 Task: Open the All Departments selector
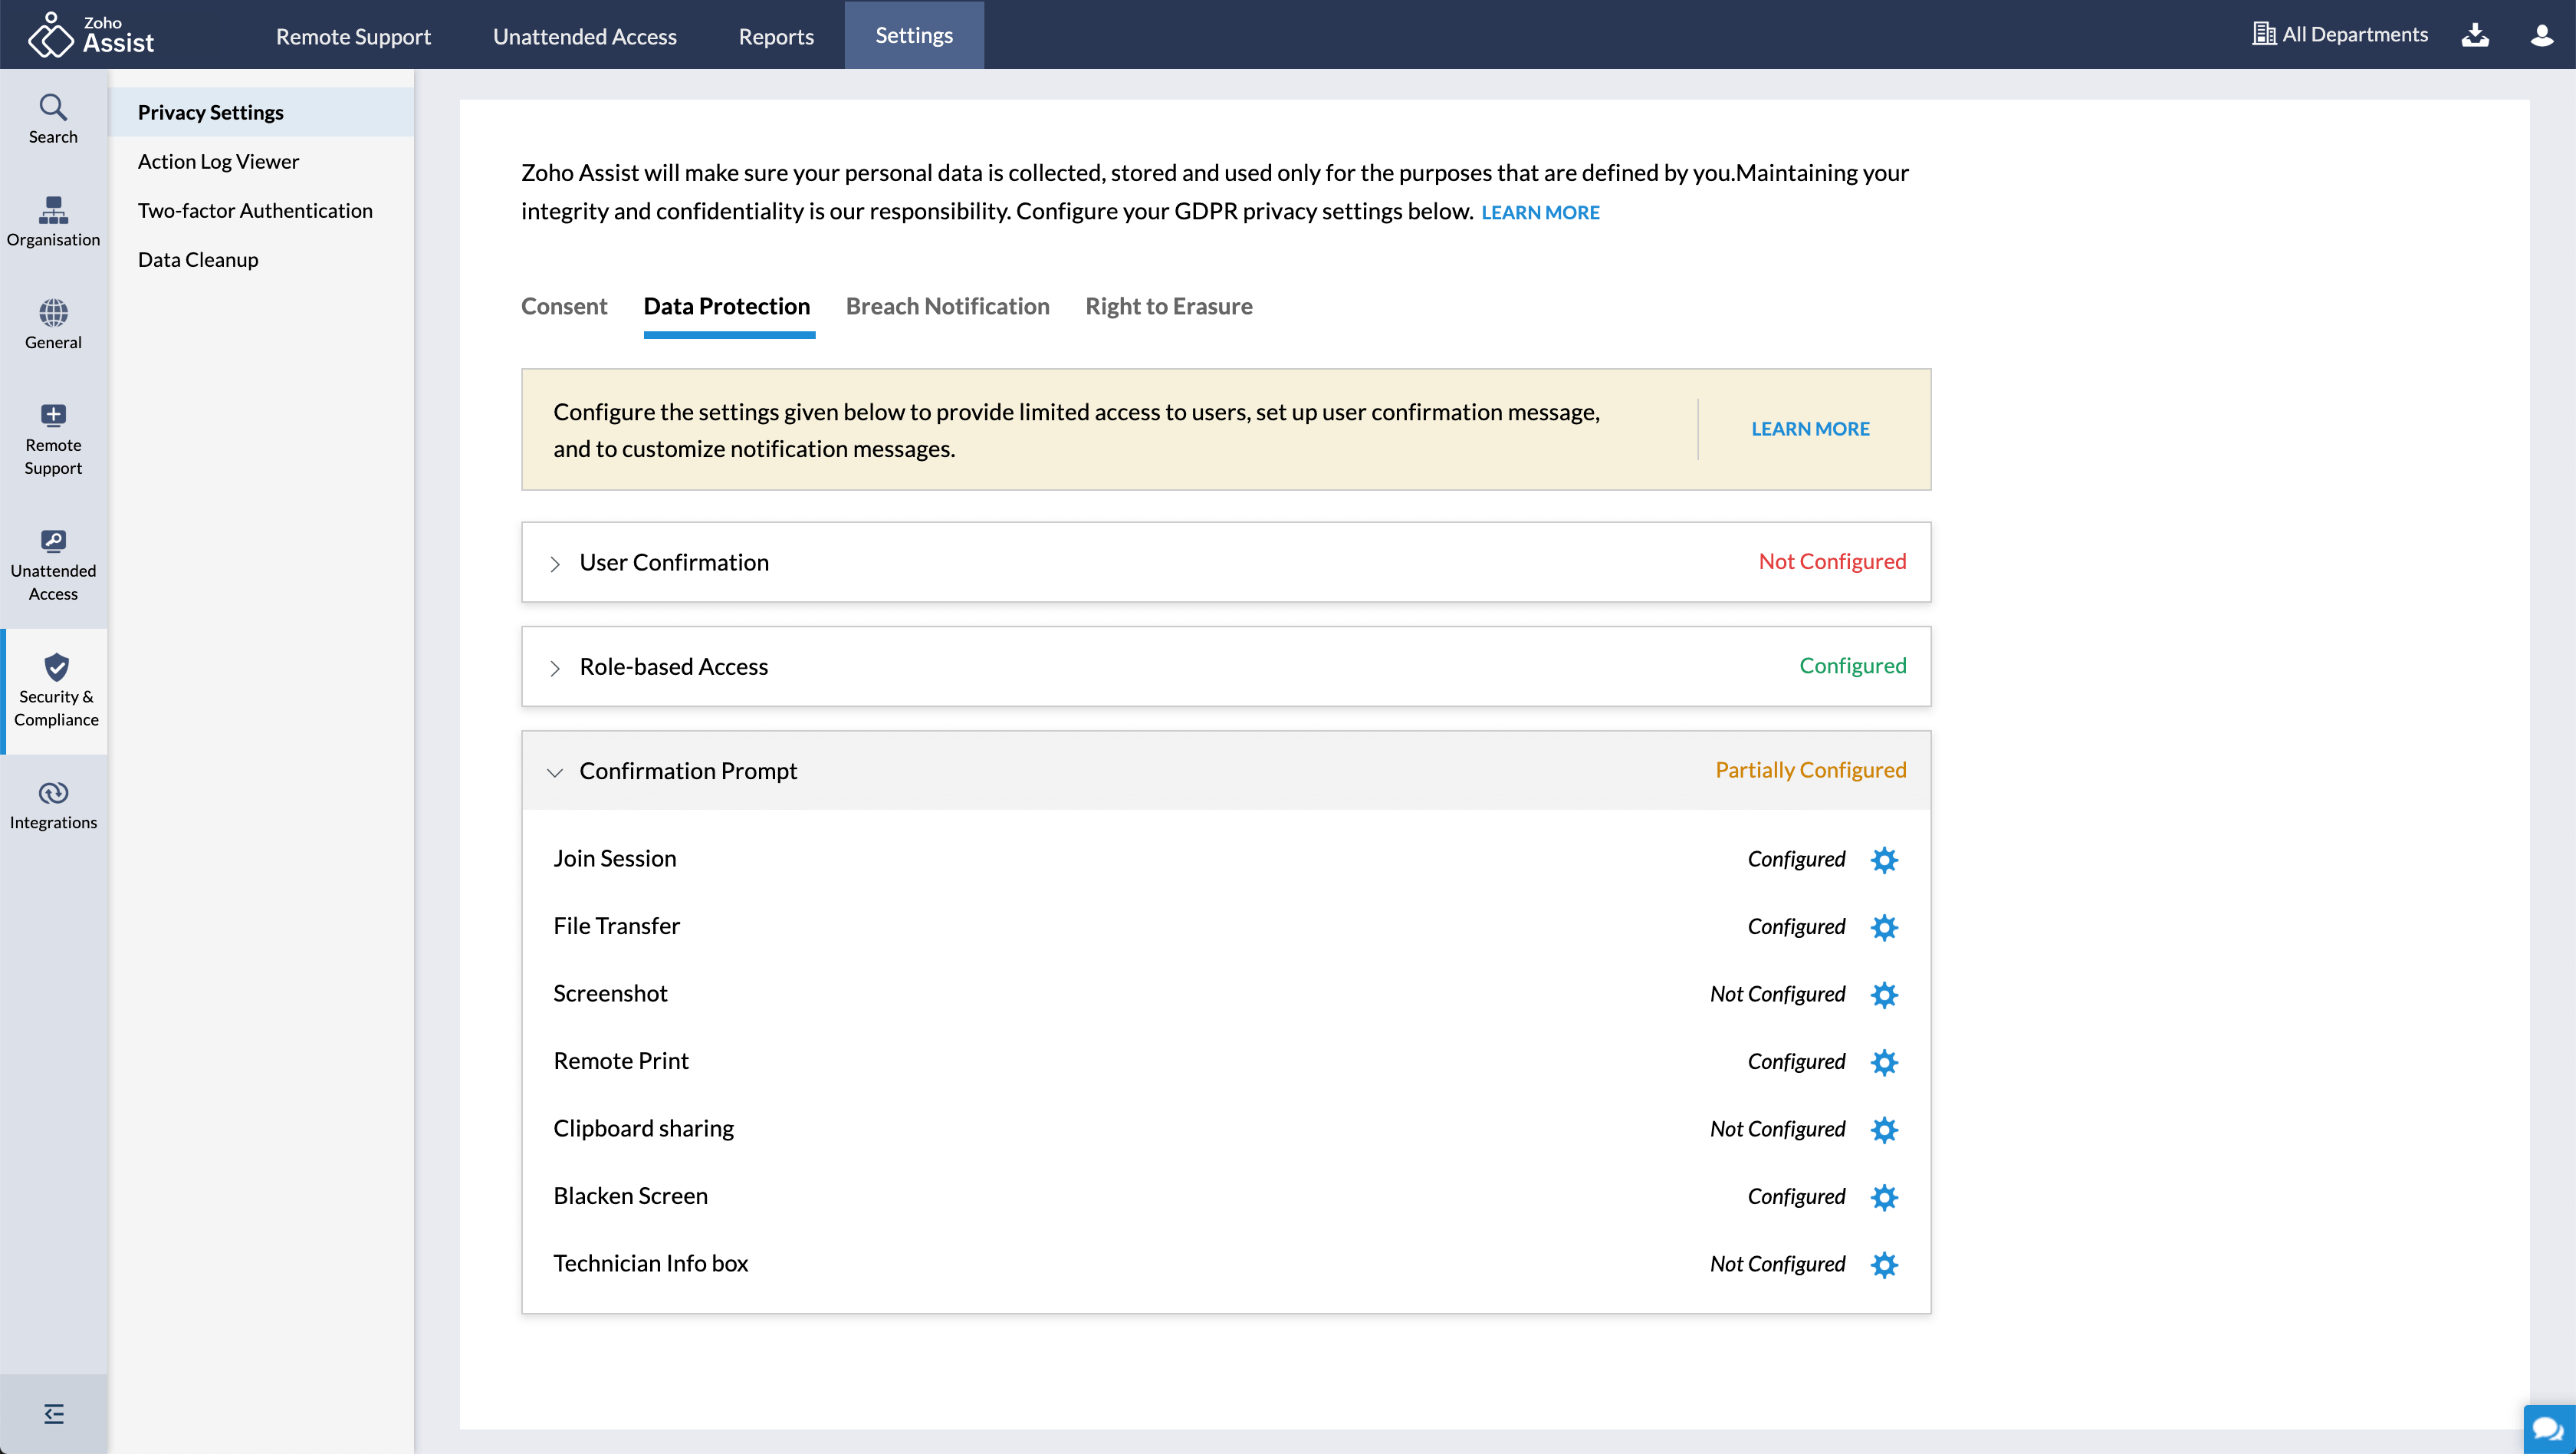[2339, 35]
